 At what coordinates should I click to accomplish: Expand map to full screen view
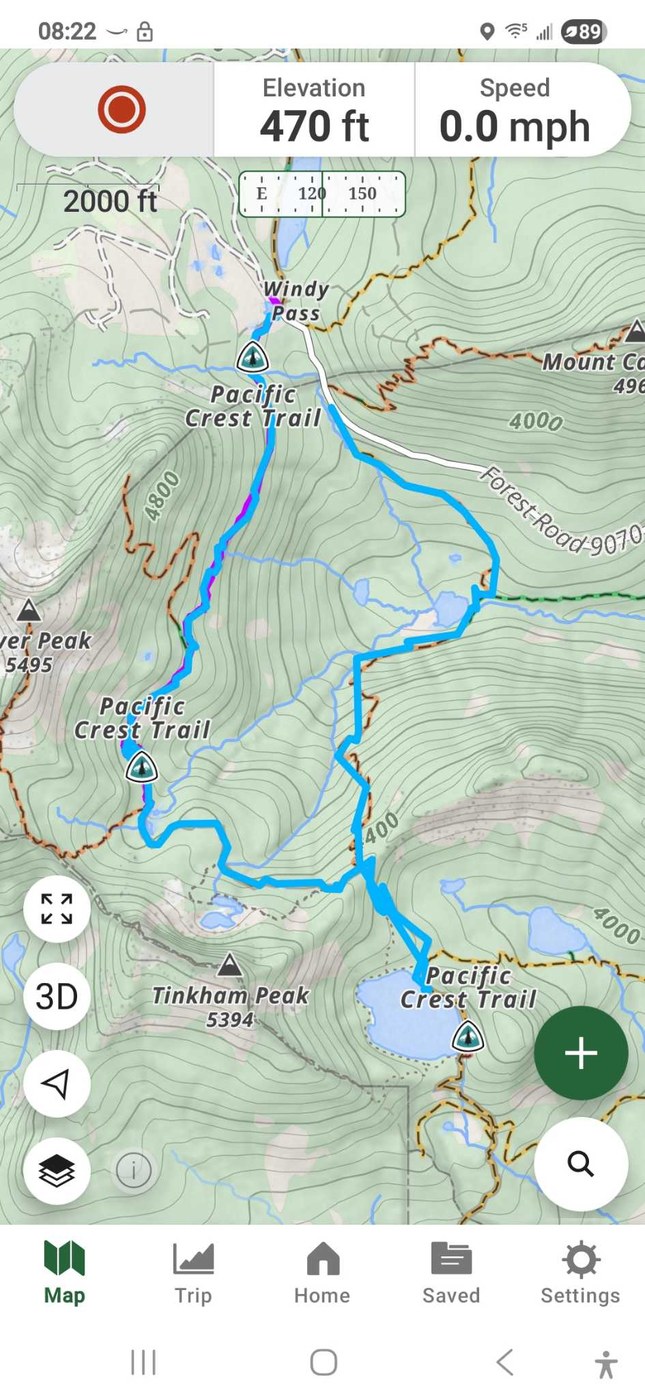coord(57,910)
